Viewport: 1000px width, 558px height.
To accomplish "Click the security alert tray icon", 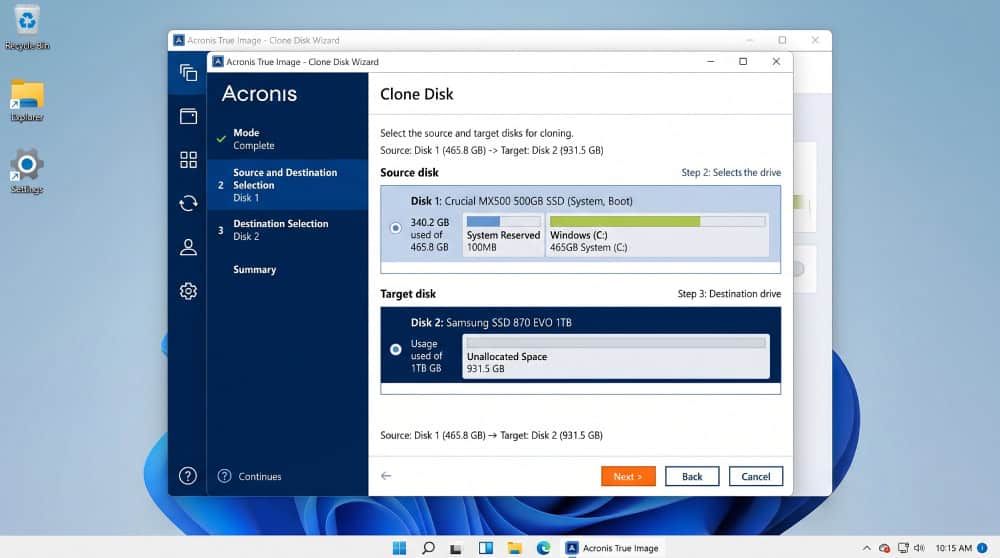I will click(884, 548).
